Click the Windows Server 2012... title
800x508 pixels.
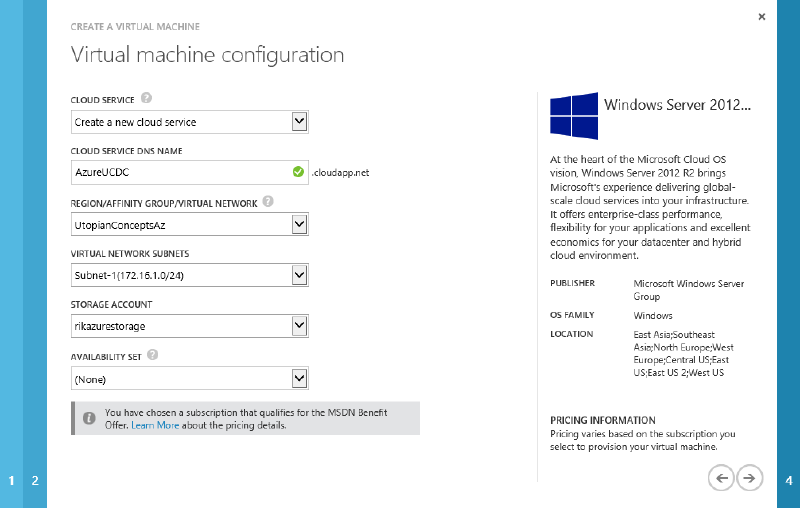pyautogui.click(x=677, y=105)
